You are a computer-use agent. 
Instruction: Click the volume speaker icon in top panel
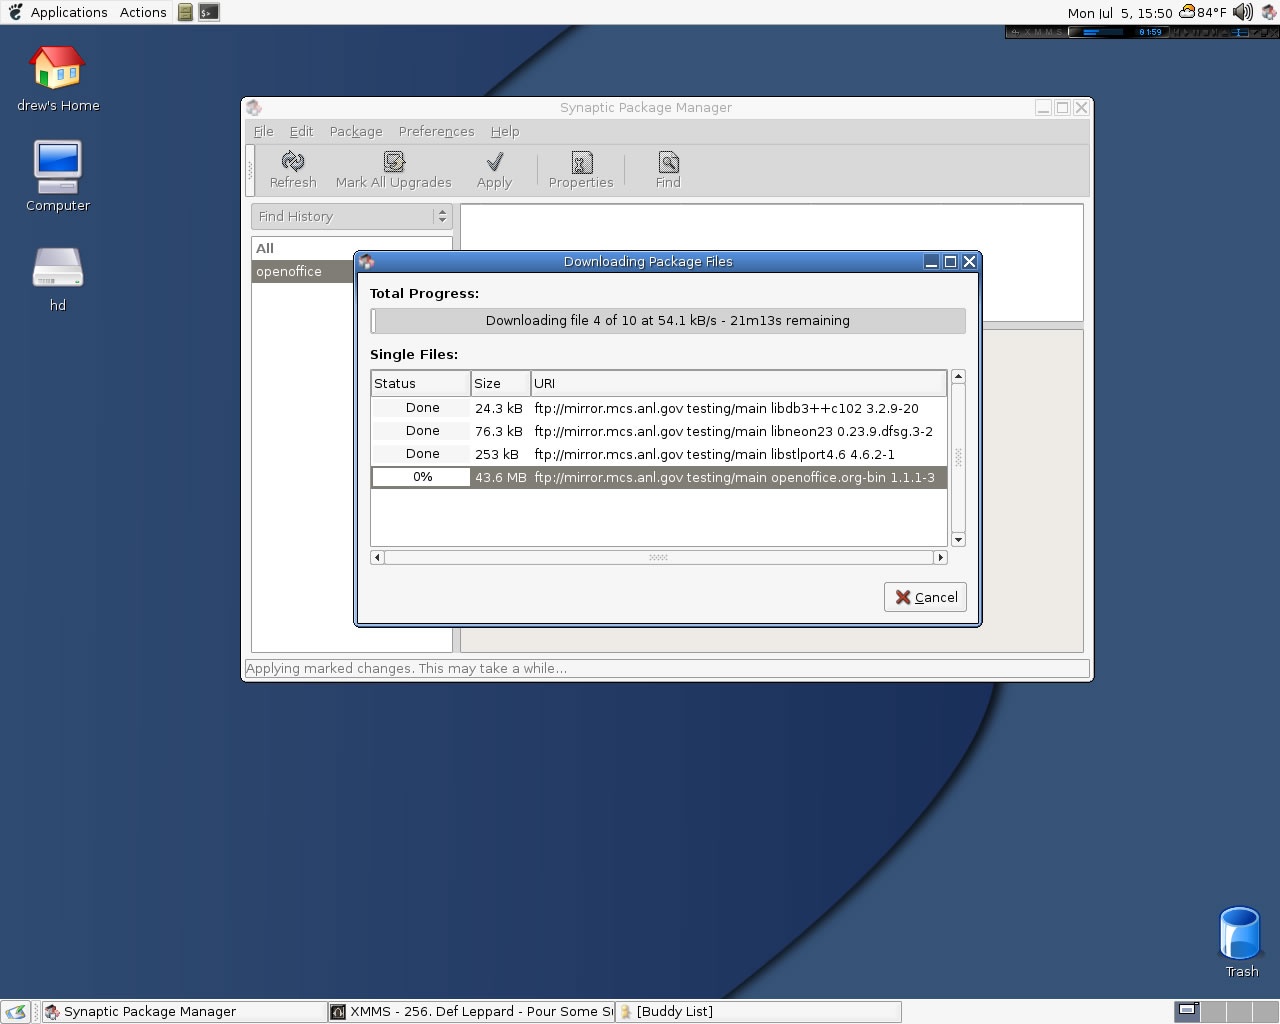click(1243, 12)
